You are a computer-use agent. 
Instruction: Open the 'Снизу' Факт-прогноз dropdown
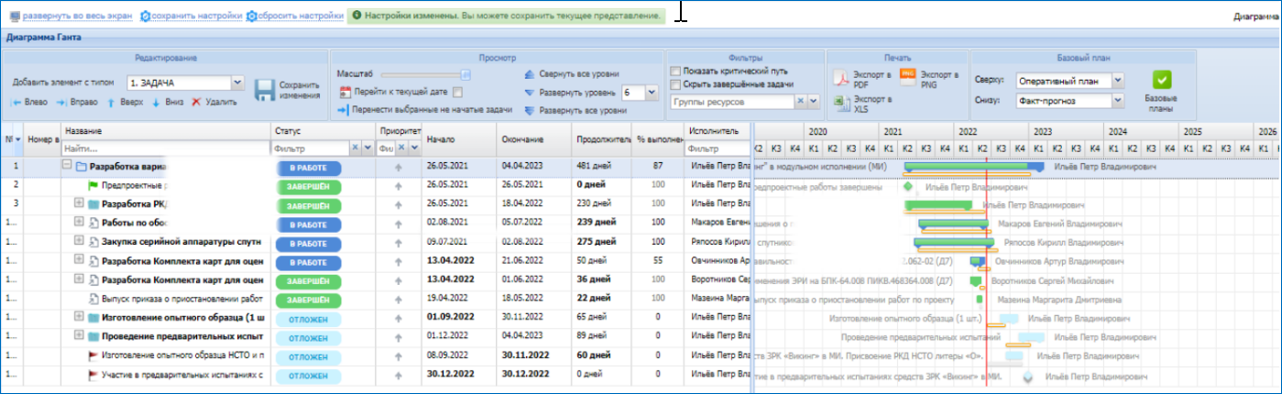tap(1117, 100)
